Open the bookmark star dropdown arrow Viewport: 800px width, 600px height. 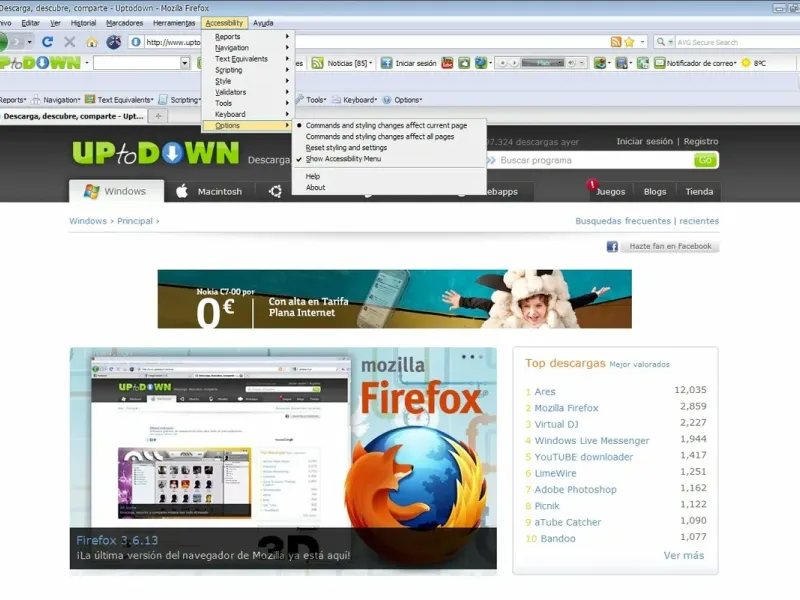click(642, 42)
